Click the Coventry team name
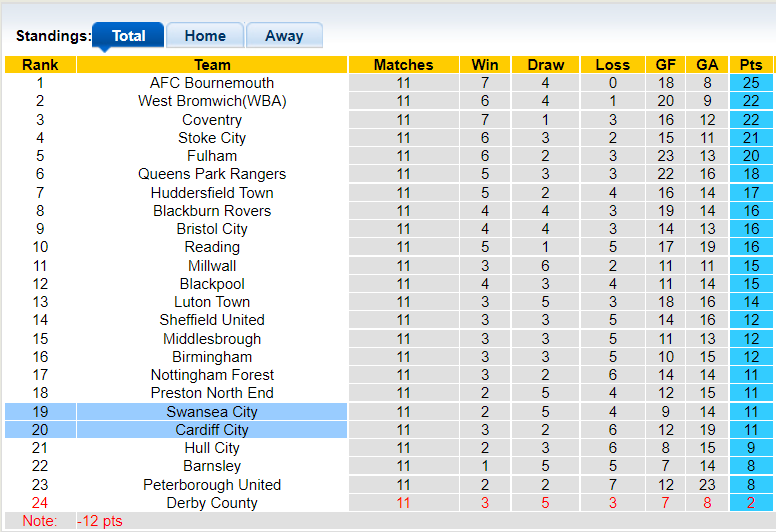This screenshot has width=776, height=532. pos(212,120)
